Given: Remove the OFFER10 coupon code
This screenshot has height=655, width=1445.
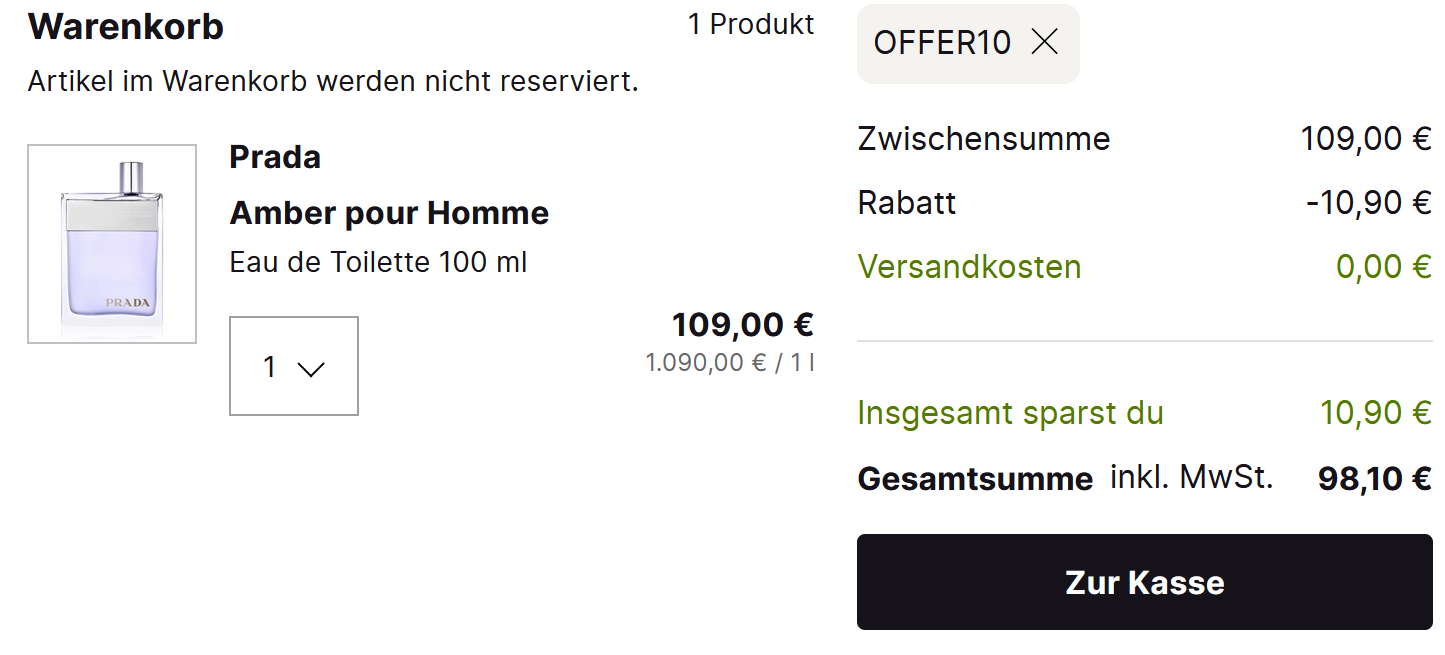Looking at the screenshot, I should pyautogui.click(x=1044, y=42).
